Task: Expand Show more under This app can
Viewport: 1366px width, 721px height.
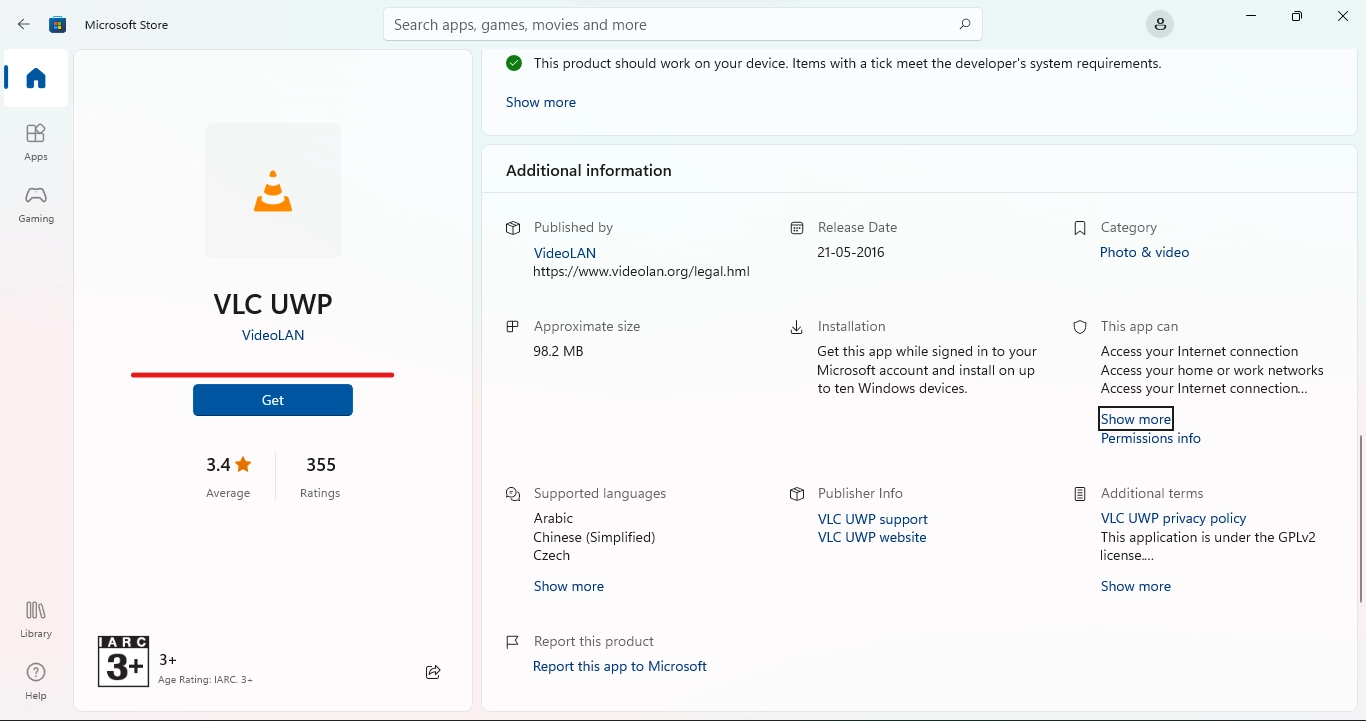Action: (1136, 419)
